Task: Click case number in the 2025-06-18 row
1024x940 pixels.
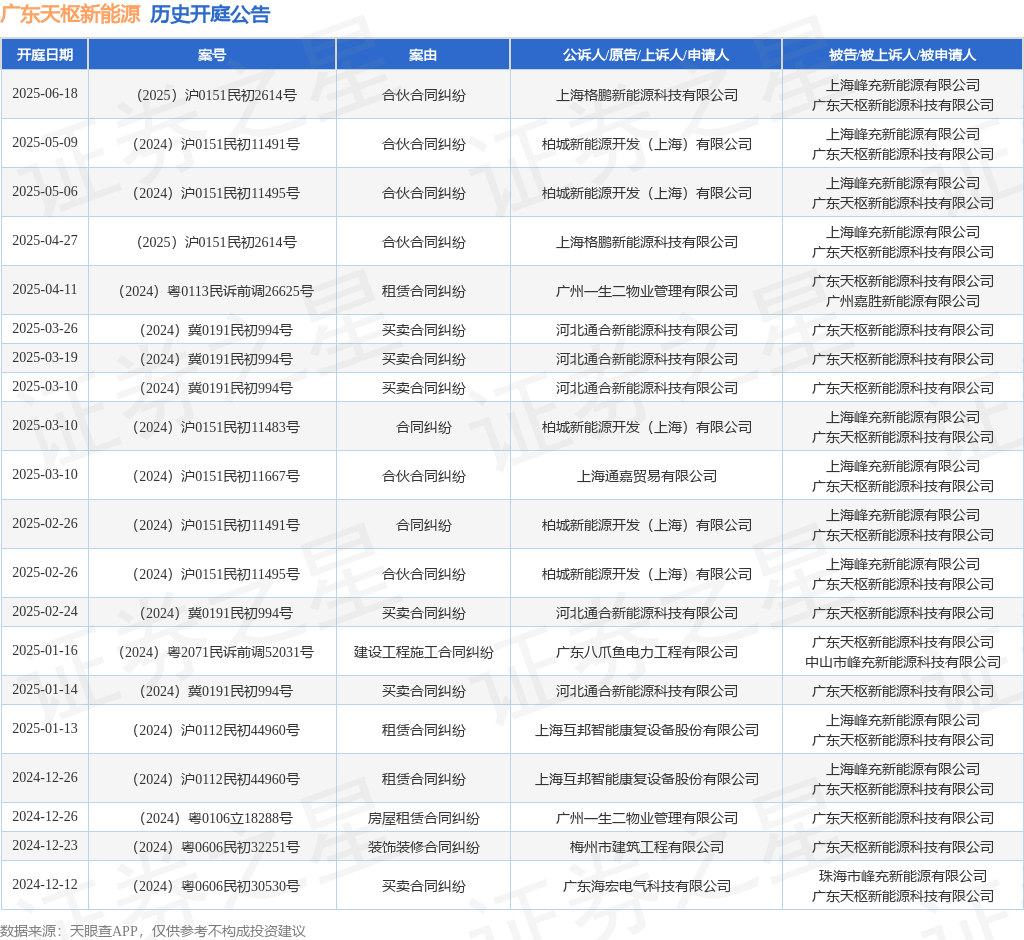Action: 216,95
